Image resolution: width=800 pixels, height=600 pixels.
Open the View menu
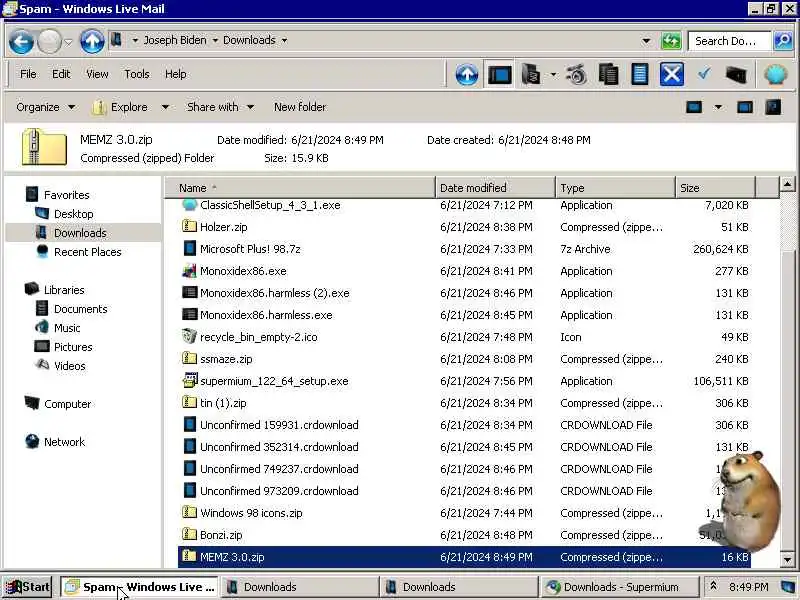[x=97, y=74]
